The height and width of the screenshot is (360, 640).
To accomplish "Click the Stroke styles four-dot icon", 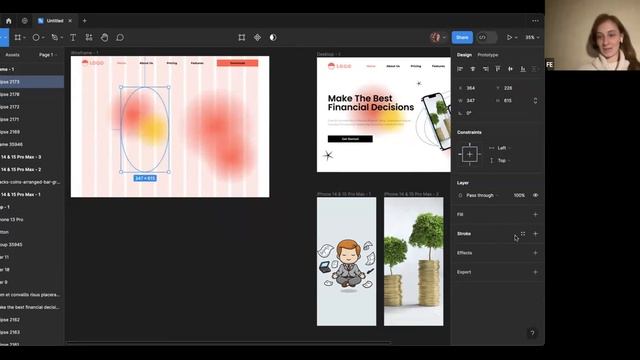I will point(523,234).
